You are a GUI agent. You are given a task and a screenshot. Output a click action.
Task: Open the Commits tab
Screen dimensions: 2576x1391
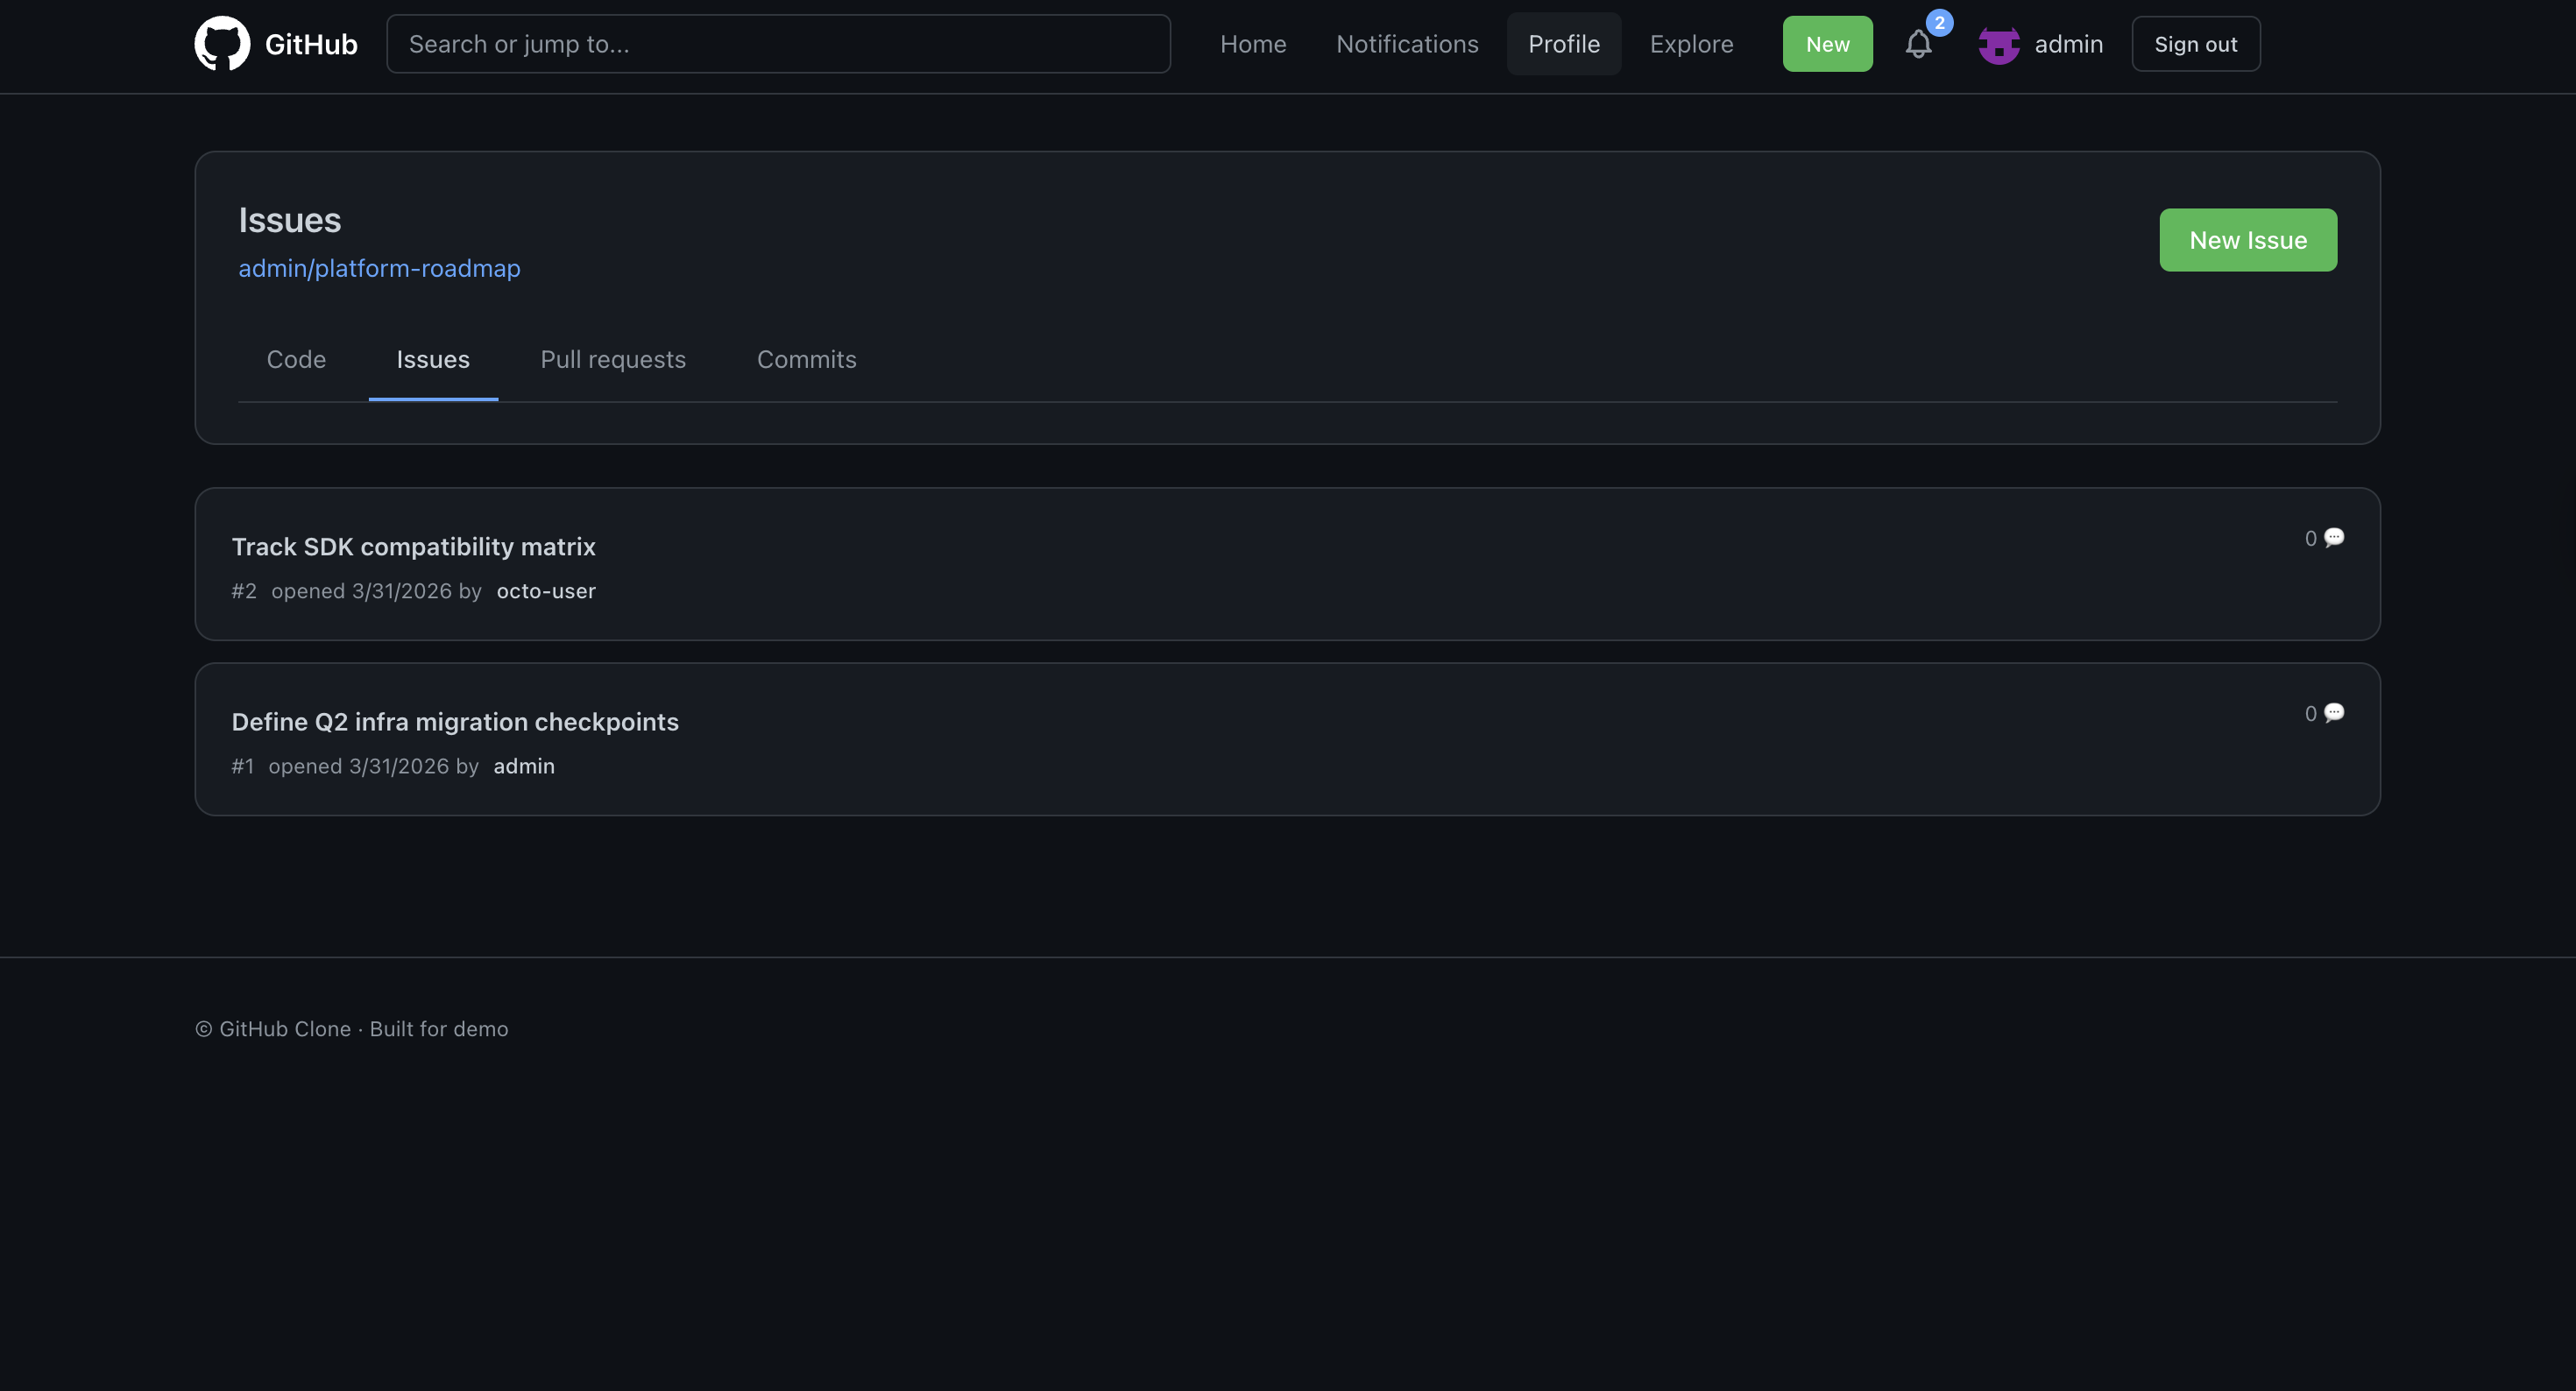tap(806, 360)
